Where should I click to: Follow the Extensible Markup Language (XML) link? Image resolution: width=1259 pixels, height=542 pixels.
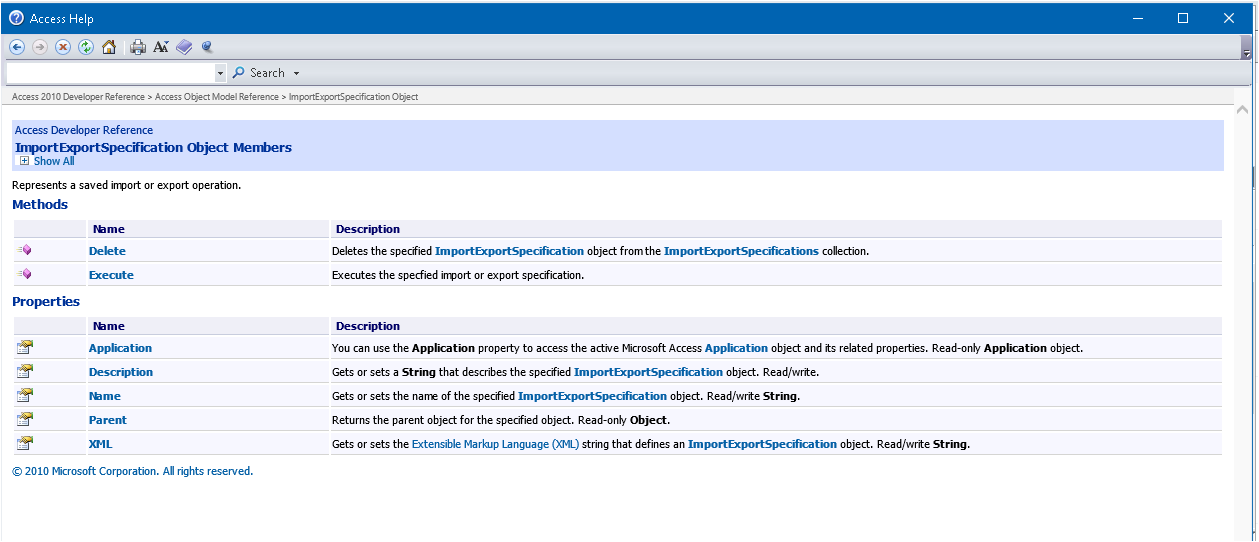point(495,444)
